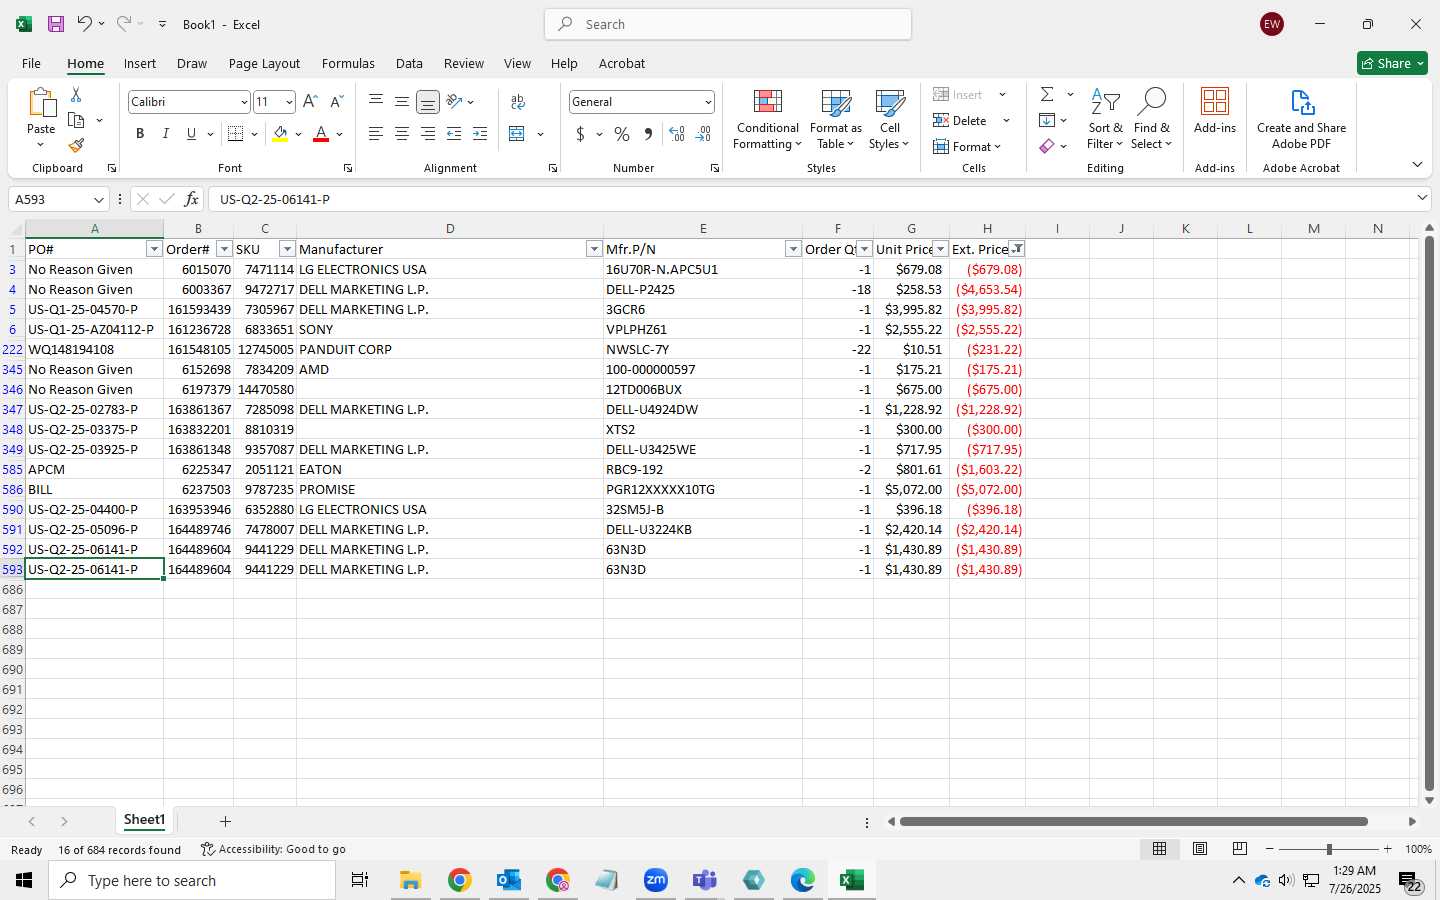Click the Delete cells button

[961, 121]
